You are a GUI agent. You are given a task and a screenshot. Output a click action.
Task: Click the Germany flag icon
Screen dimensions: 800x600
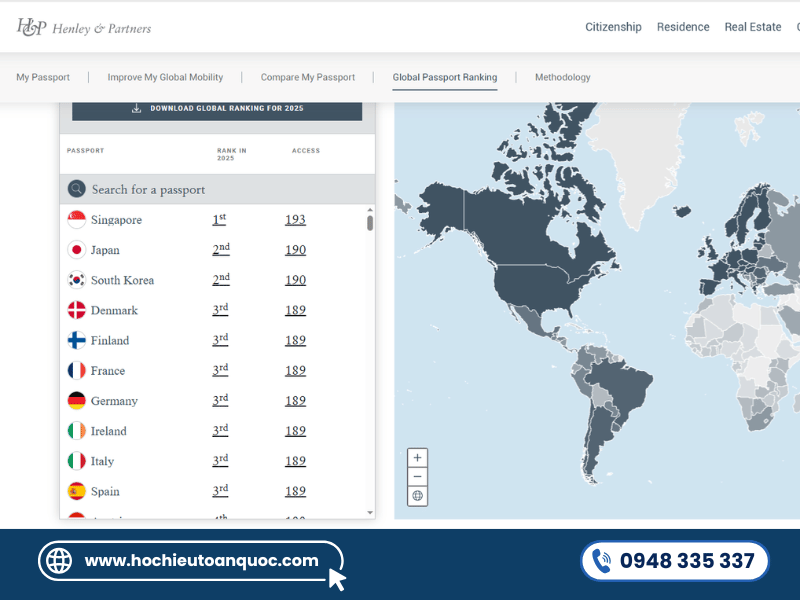click(77, 401)
